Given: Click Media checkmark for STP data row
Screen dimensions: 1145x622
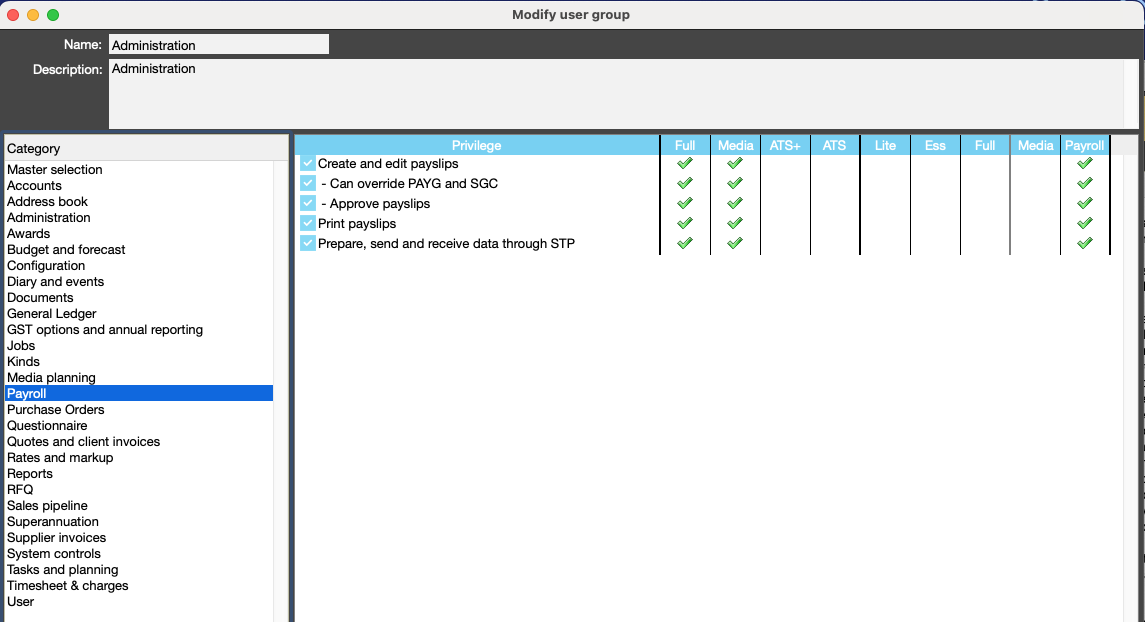Looking at the screenshot, I should point(735,243).
